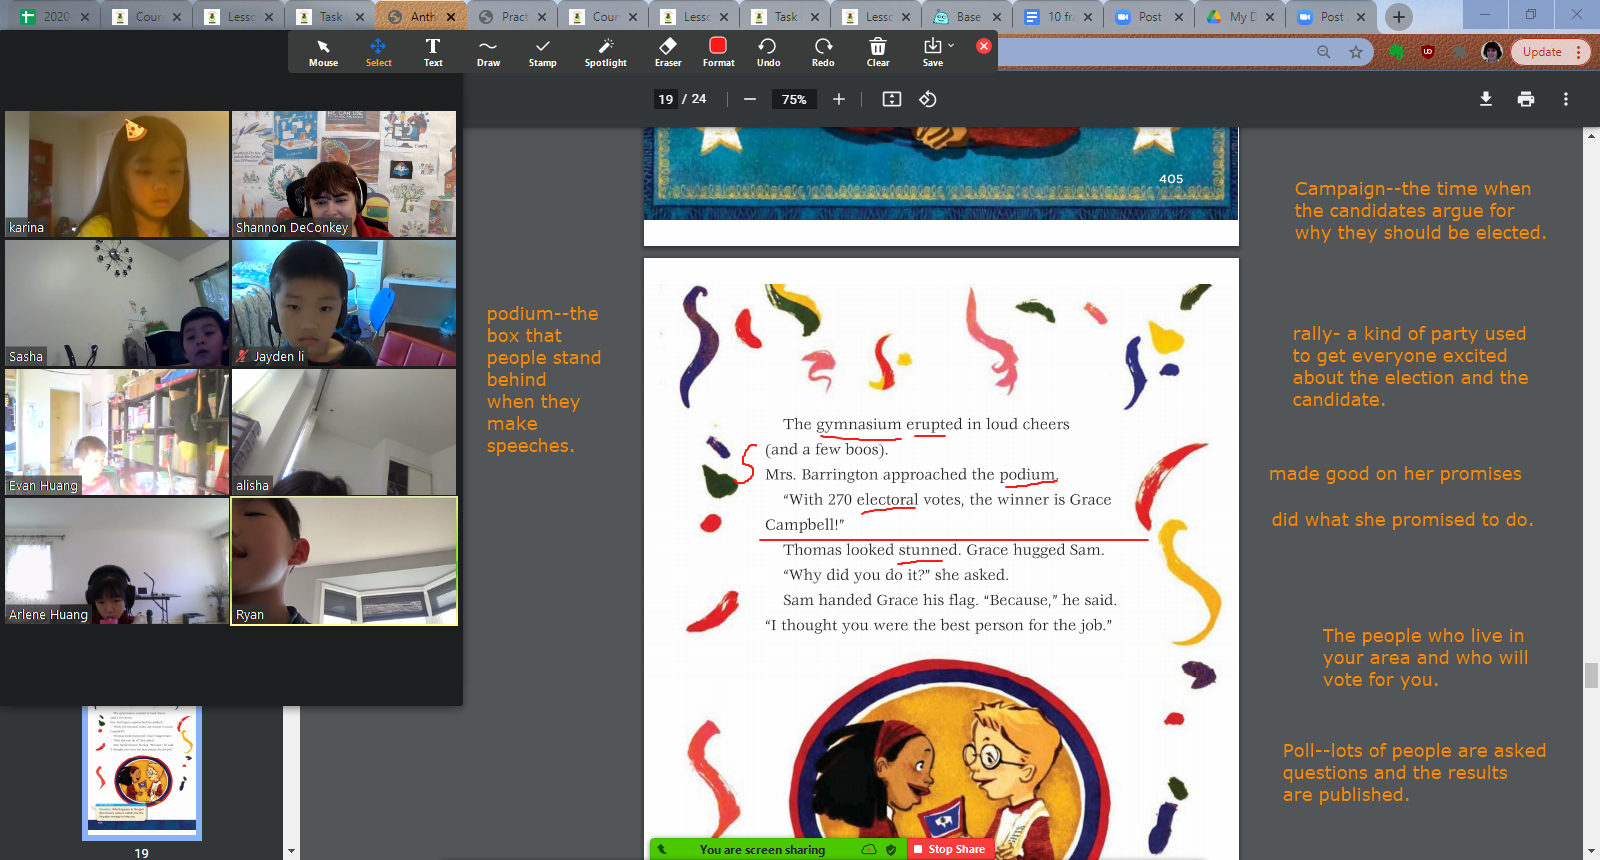Choose the Stamp annotation tool
1600x860 pixels.
[x=542, y=53]
